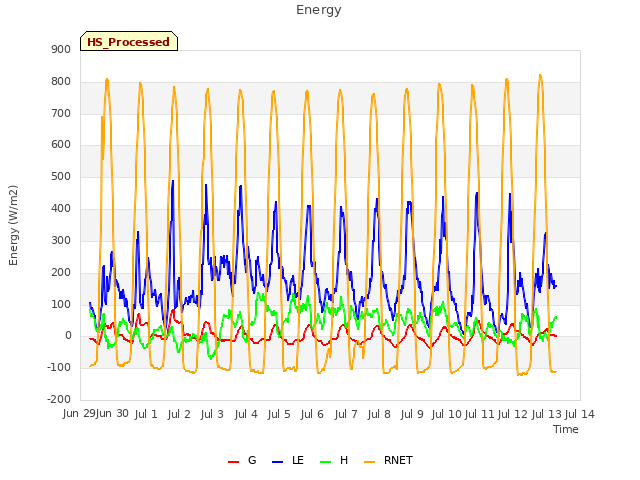The height and width of the screenshot is (480, 640).
Task: Click the Jul 6 x-axis date label
Action: pos(312,414)
